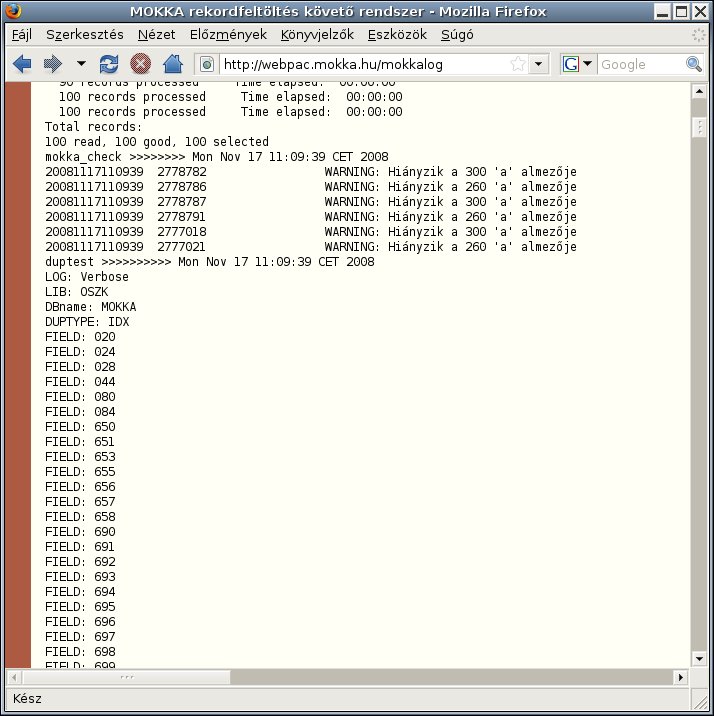Open the Eszközök menu
The image size is (714, 716).
[397, 34]
